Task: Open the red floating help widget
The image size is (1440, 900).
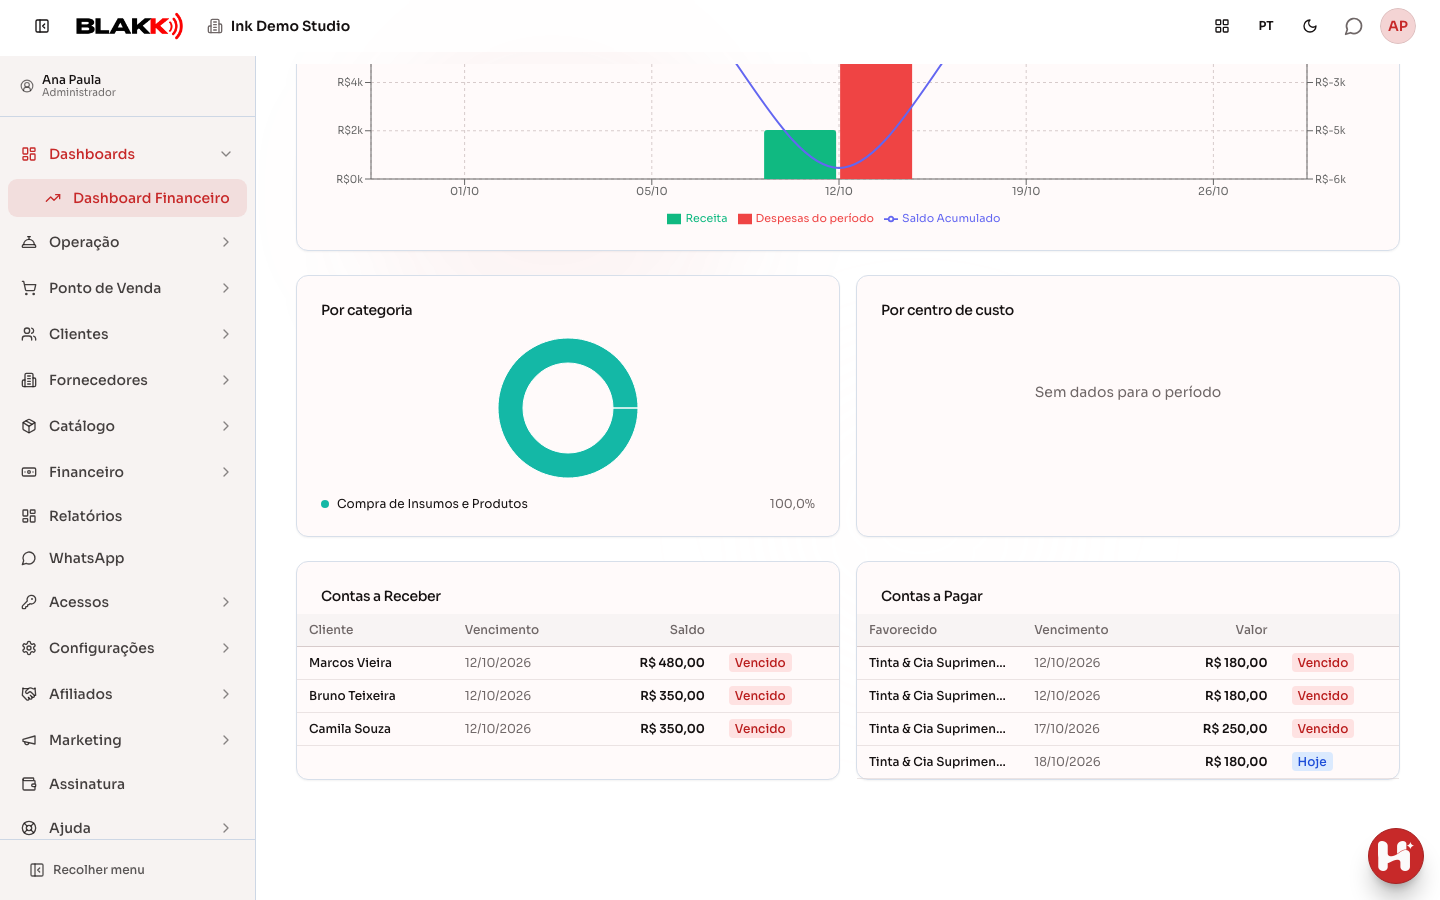Action: click(x=1396, y=856)
